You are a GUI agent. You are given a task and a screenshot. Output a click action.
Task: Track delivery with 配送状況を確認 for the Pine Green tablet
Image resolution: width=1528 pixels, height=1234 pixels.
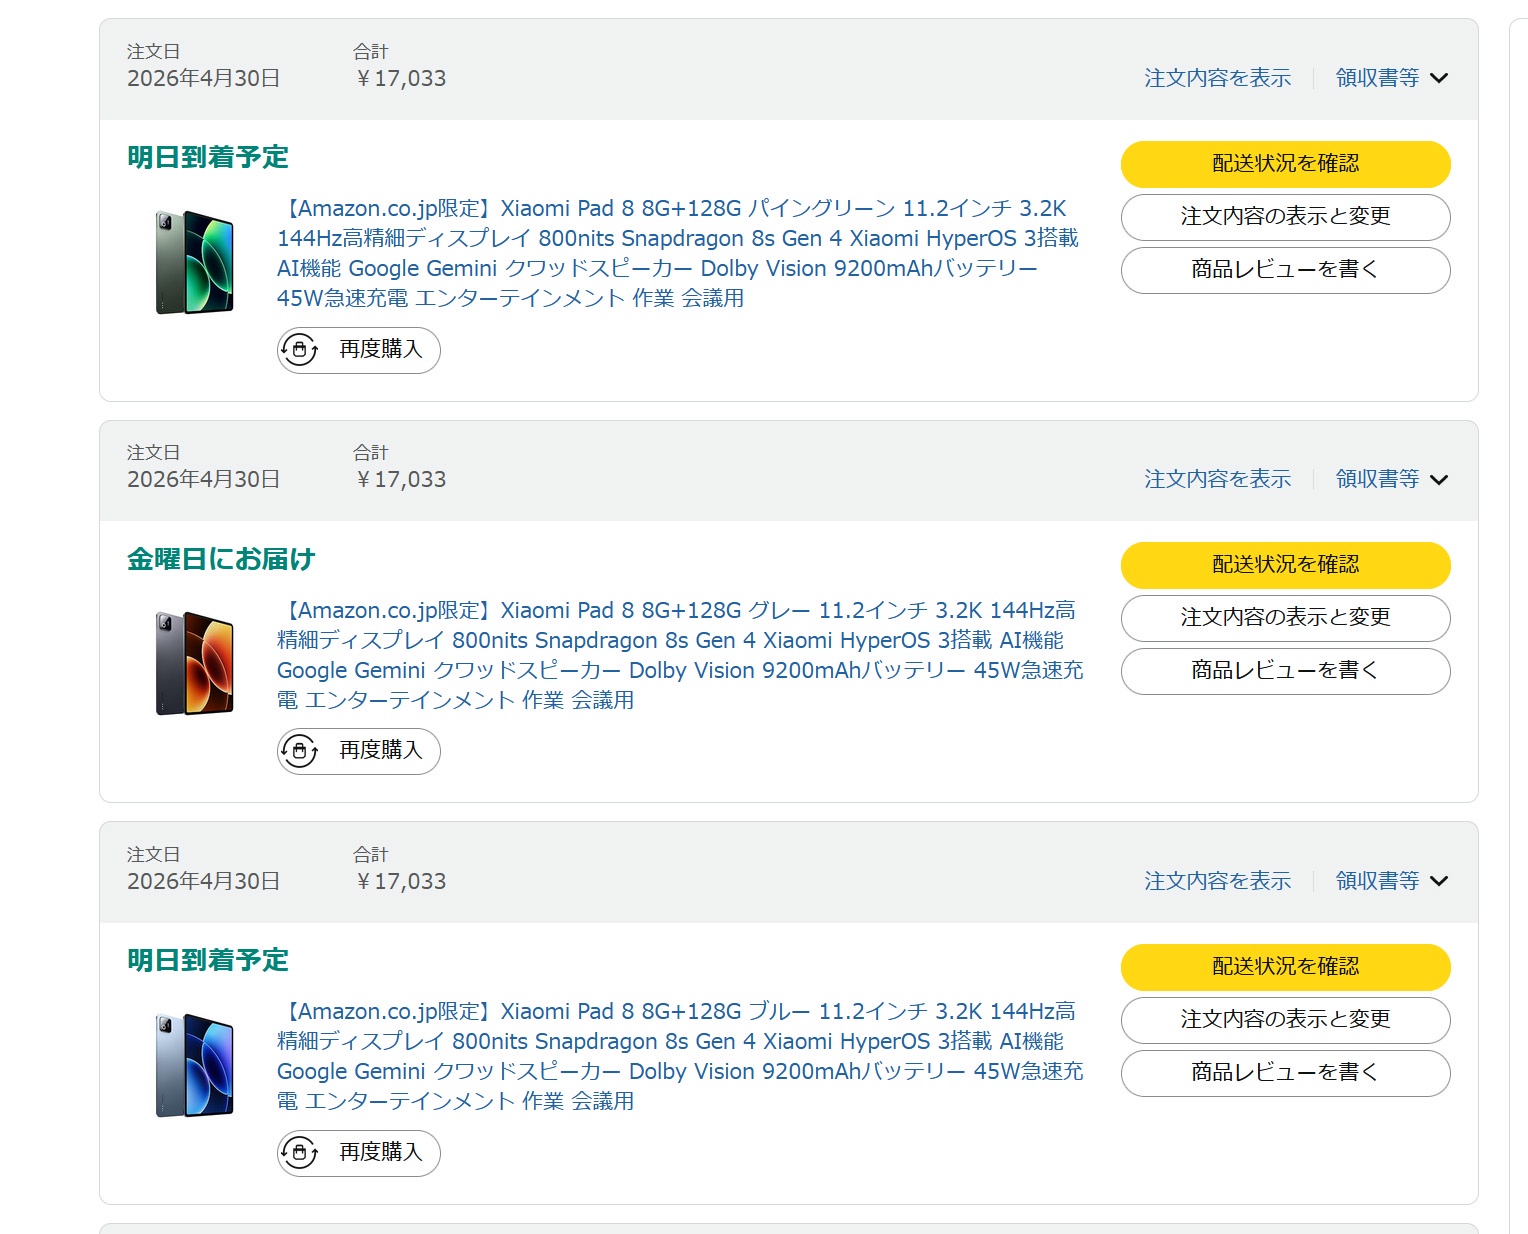(1286, 164)
